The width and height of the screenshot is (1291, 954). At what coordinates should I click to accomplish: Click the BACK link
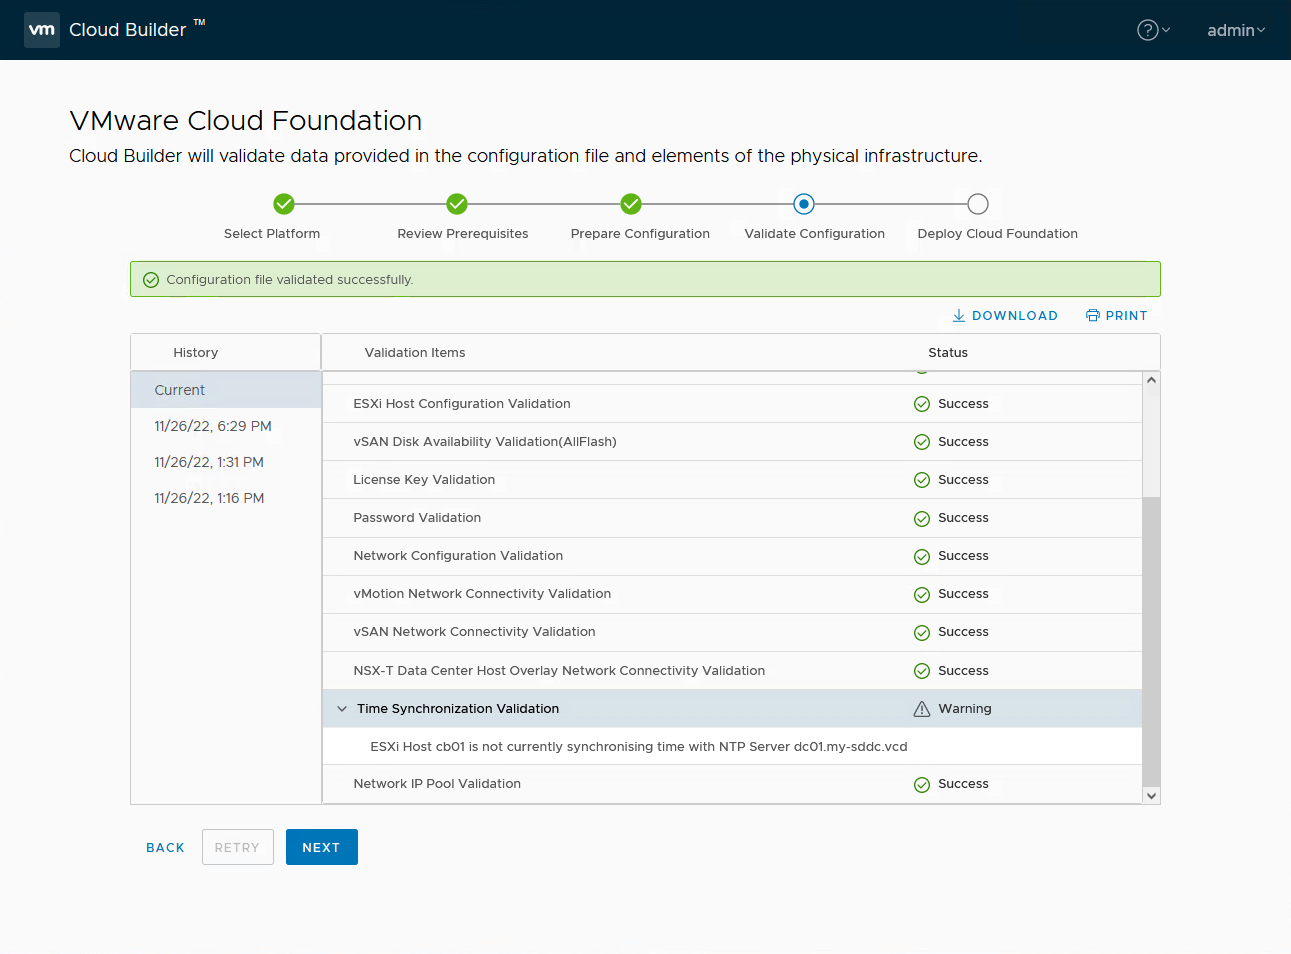[x=165, y=847]
